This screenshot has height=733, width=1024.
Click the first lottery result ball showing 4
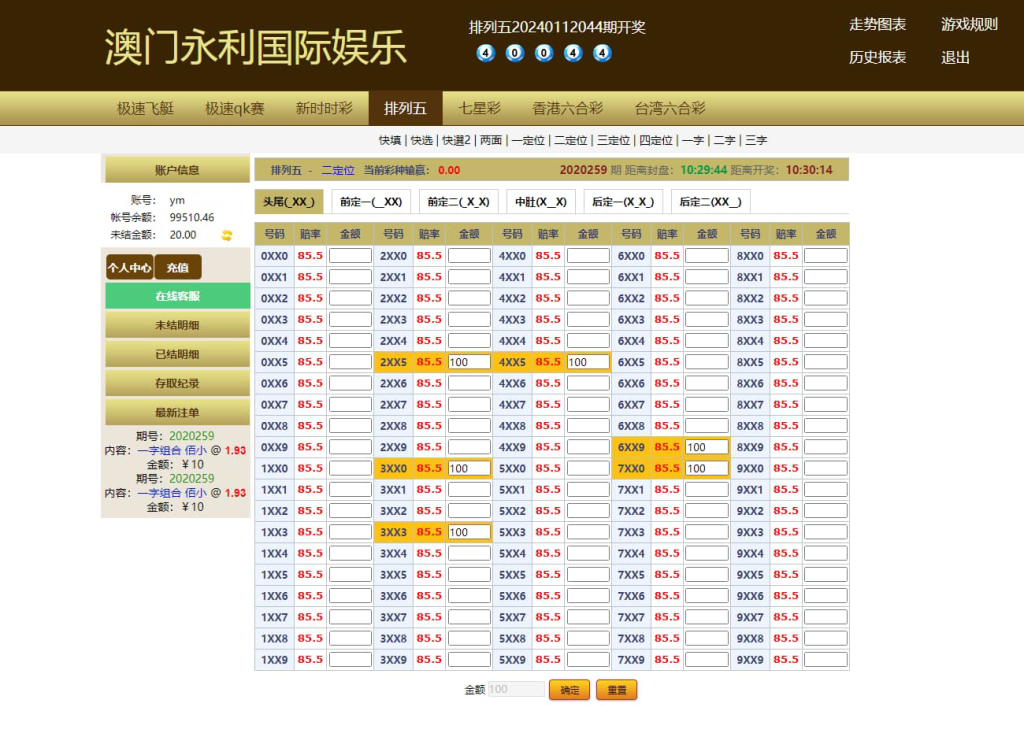pos(485,53)
